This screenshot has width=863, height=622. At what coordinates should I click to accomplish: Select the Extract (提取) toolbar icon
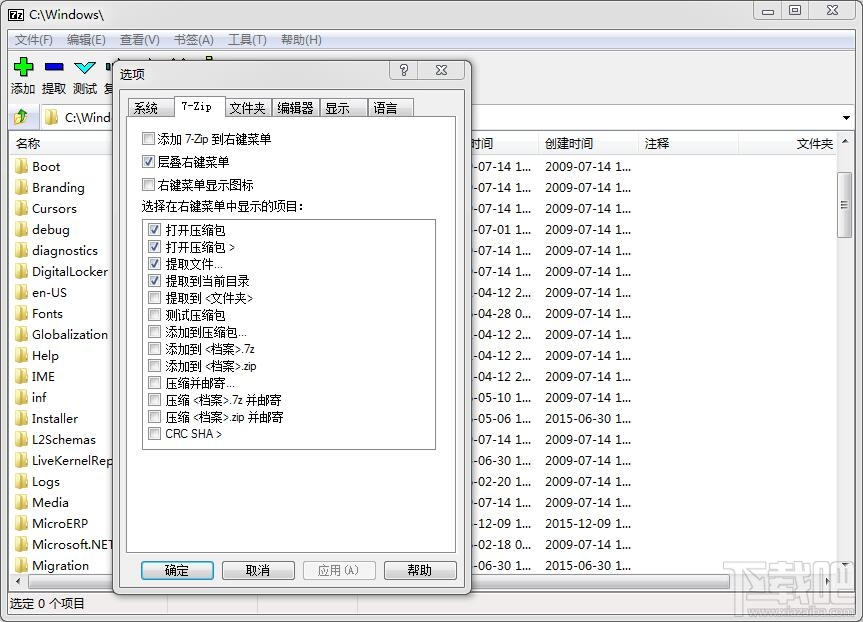pyautogui.click(x=53, y=67)
